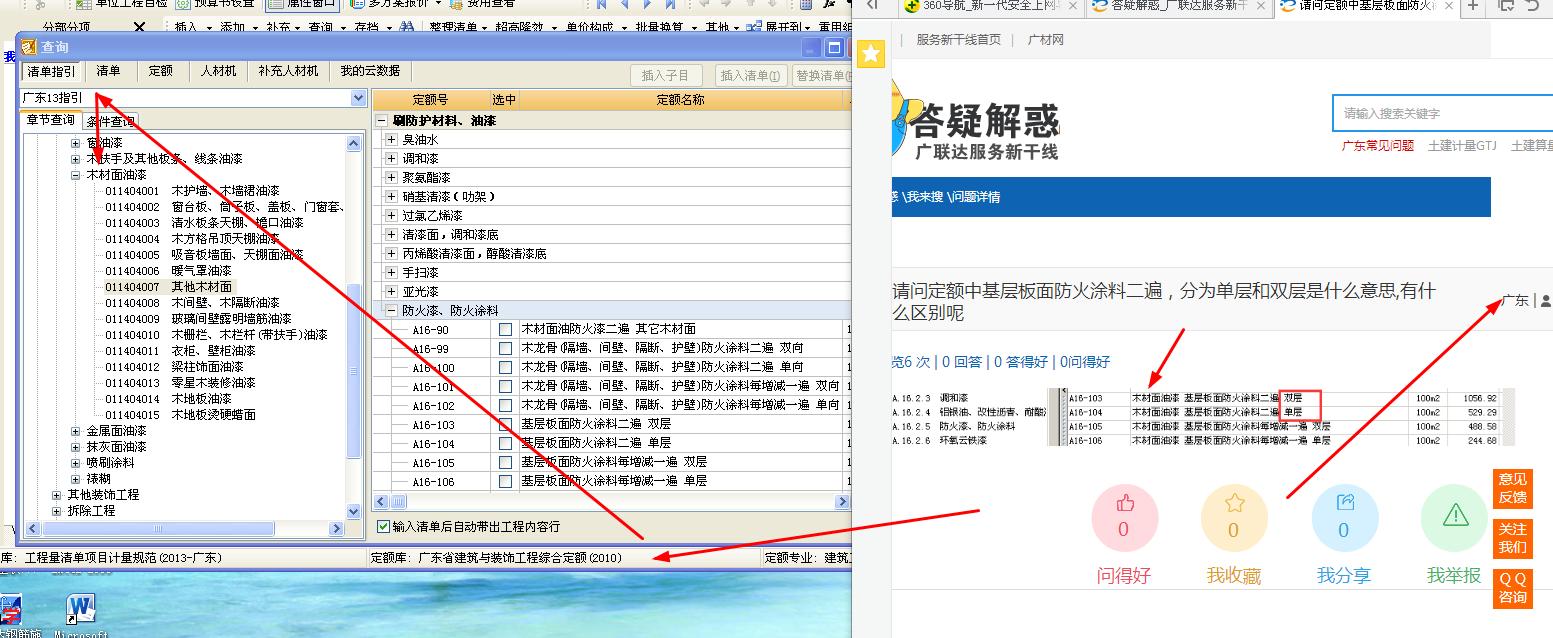Click the 广东常见问题 link
The width and height of the screenshot is (1553, 638).
point(1378,145)
